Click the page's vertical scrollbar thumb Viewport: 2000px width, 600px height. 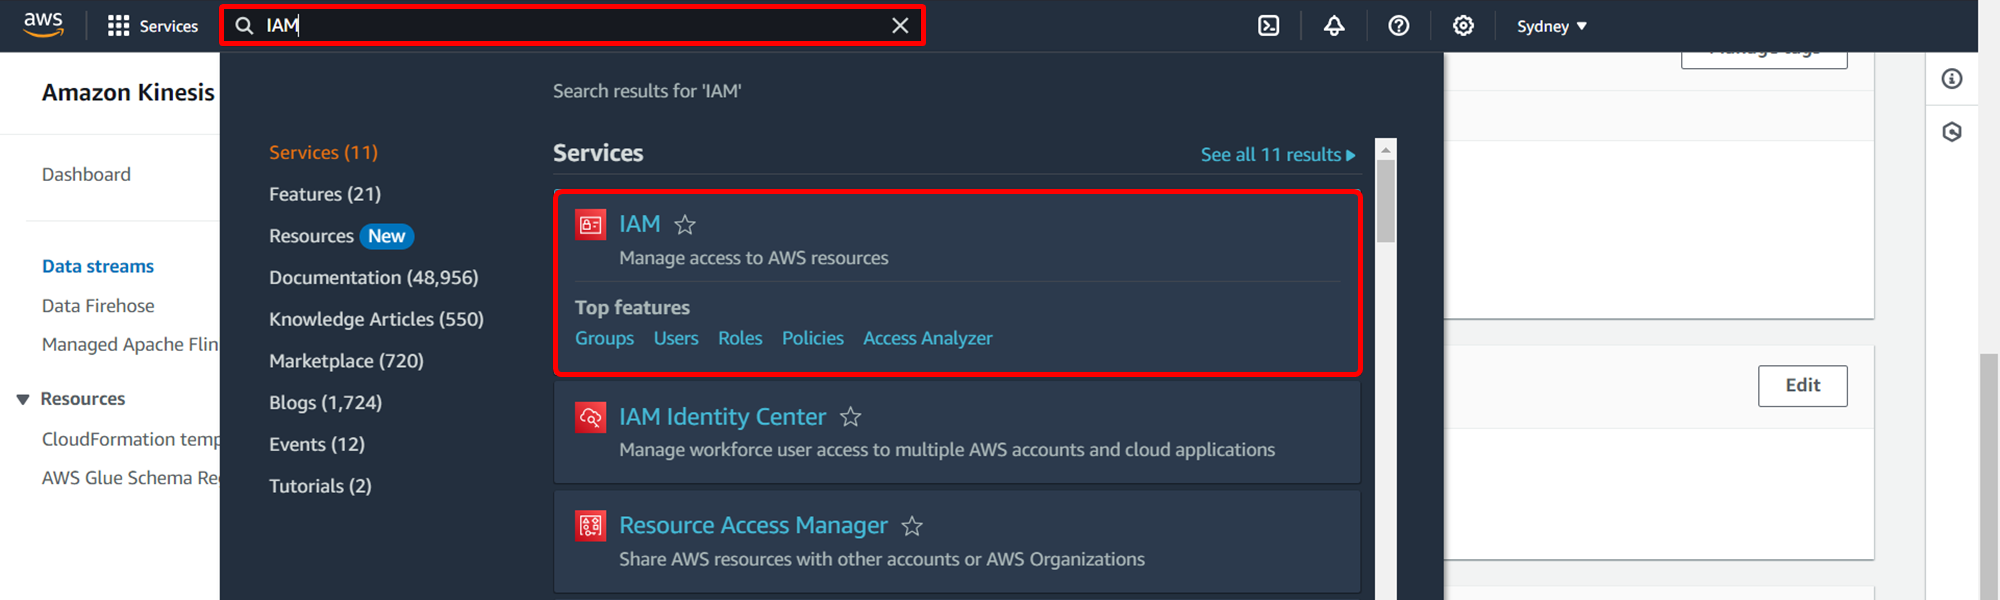(1989, 476)
